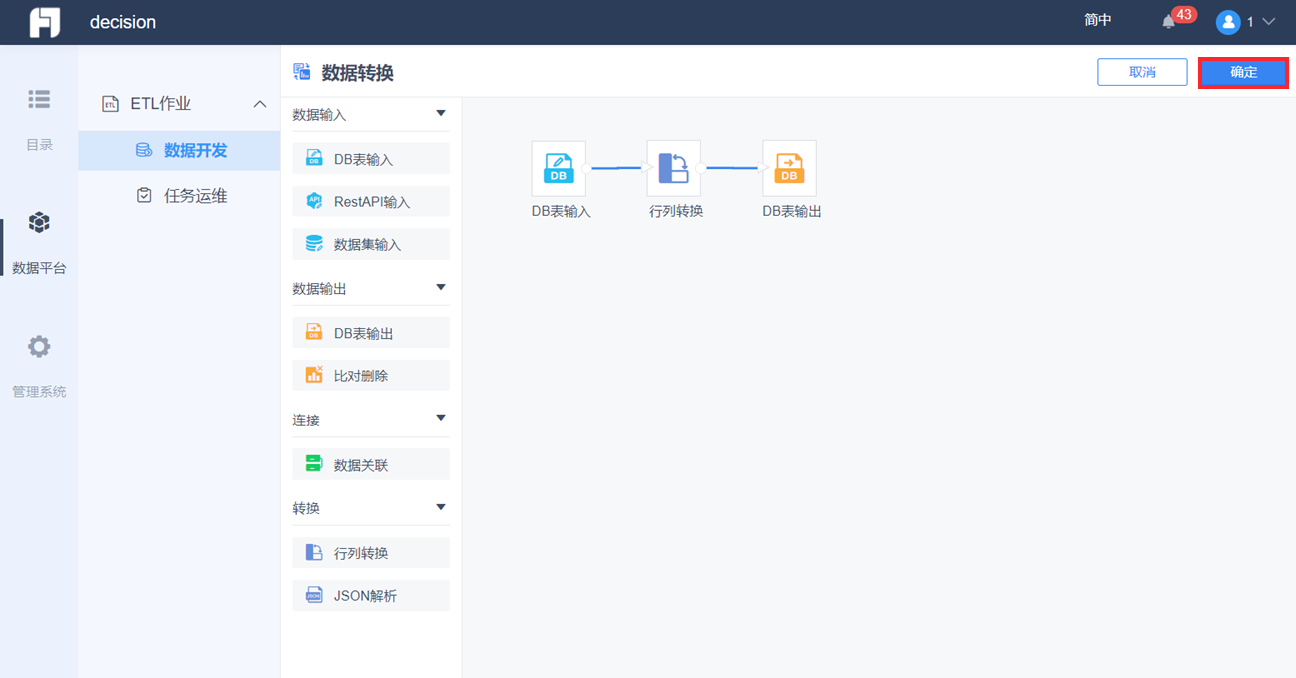Select the 行列转换 node on canvas
1296x678 pixels.
[x=674, y=168]
